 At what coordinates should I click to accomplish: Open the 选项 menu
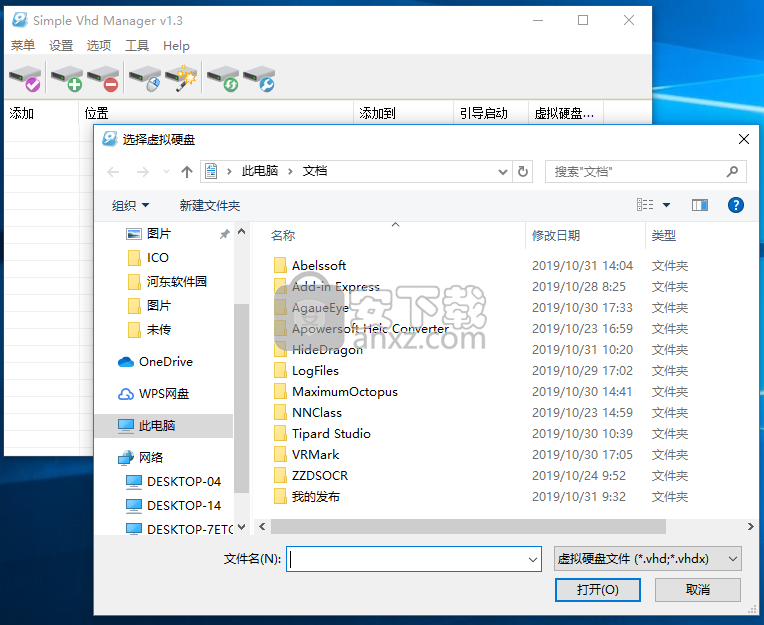(x=99, y=46)
